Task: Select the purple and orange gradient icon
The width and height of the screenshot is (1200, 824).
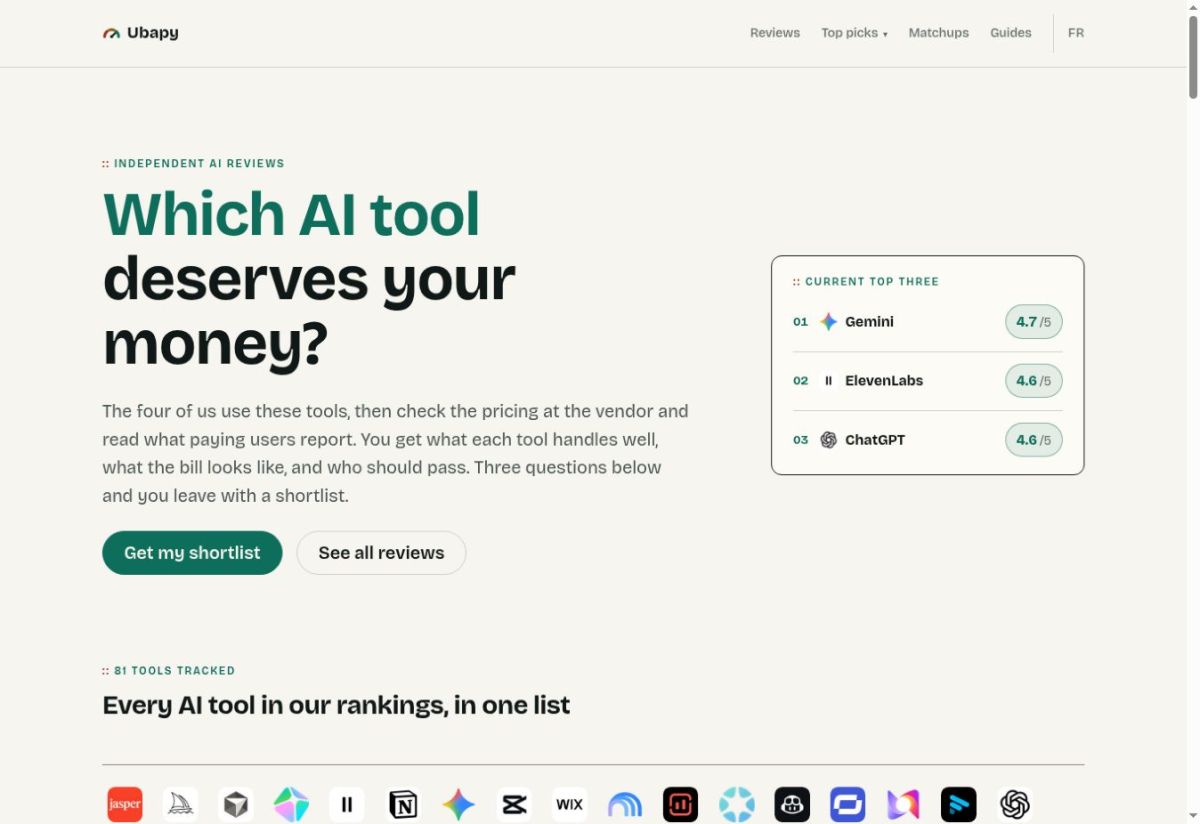Action: click(903, 804)
